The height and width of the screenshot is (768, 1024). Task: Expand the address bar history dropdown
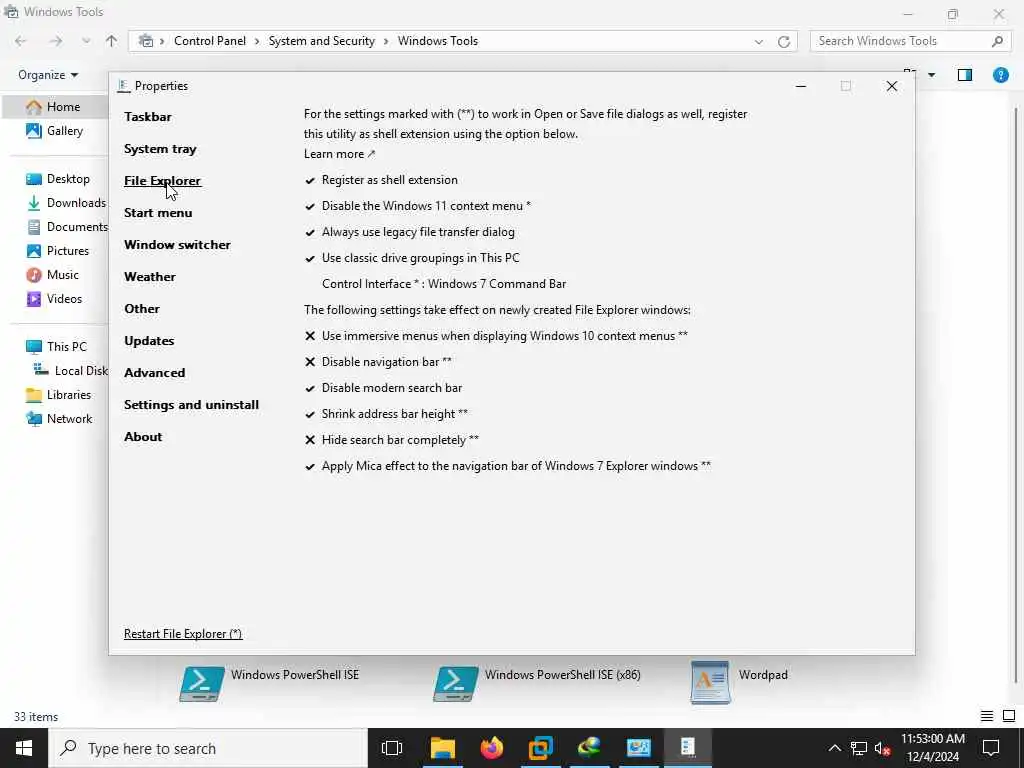click(758, 41)
